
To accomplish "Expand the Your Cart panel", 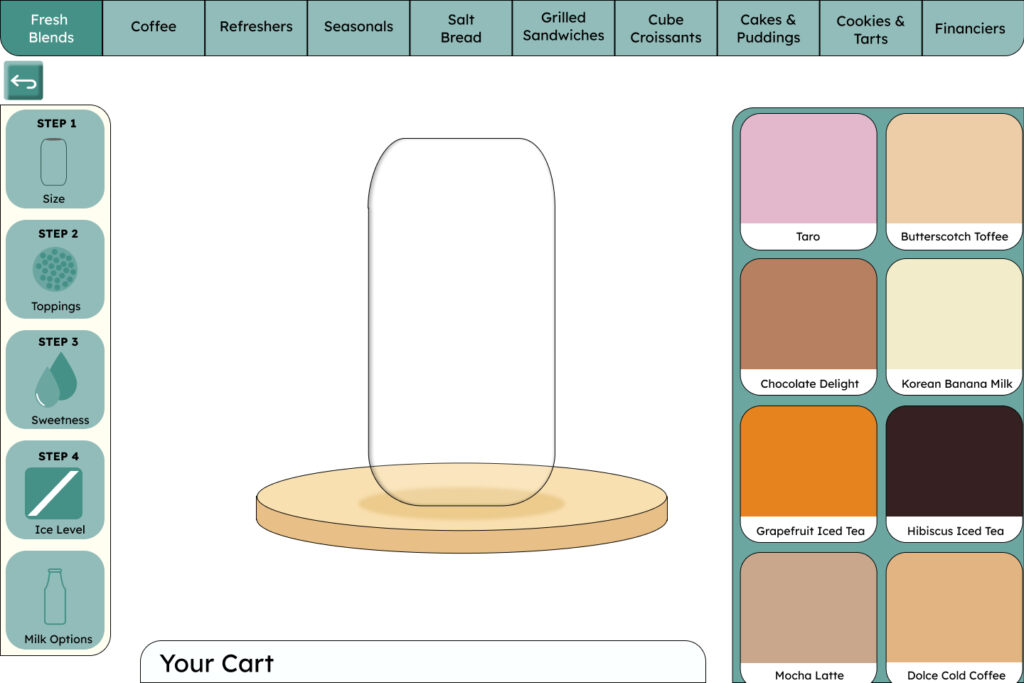I will pyautogui.click(x=422, y=663).
